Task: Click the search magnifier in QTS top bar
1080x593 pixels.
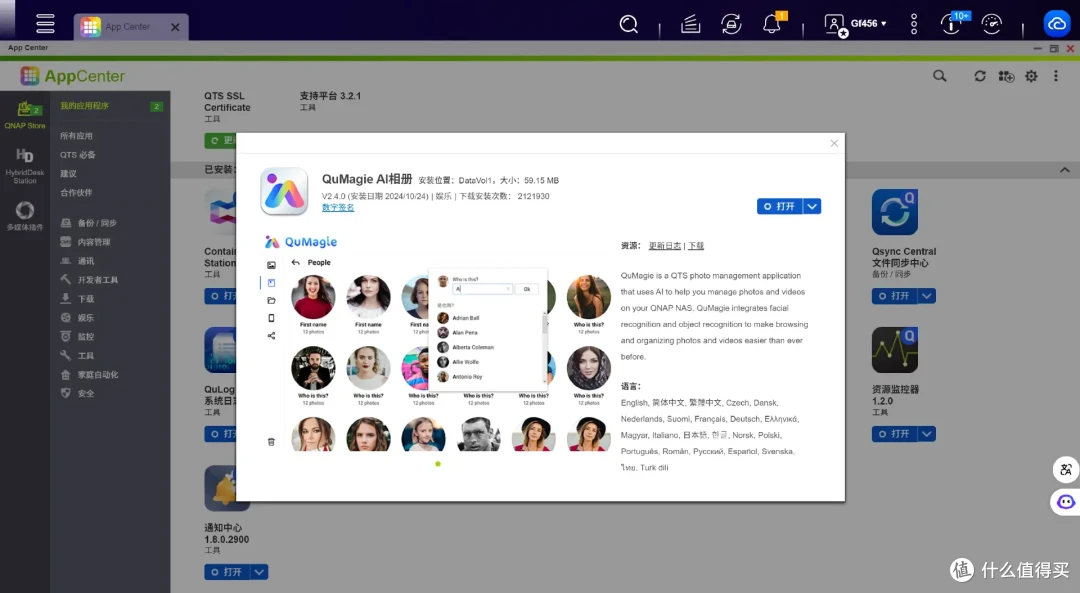Action: pyautogui.click(x=628, y=24)
